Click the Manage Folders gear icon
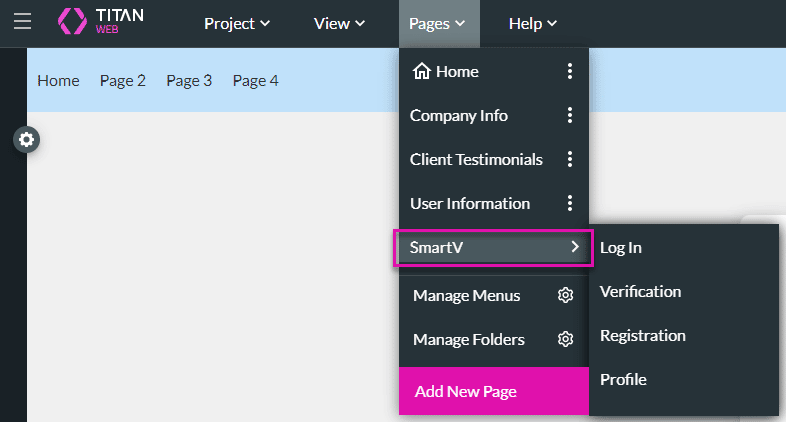Viewport: 786px width, 422px height. click(x=565, y=339)
